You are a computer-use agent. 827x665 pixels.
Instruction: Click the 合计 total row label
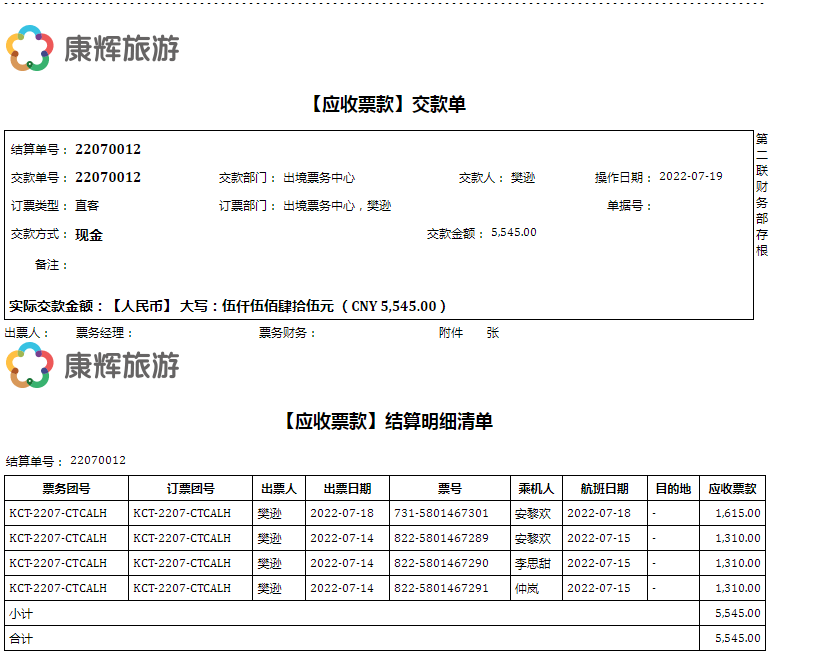[20, 638]
